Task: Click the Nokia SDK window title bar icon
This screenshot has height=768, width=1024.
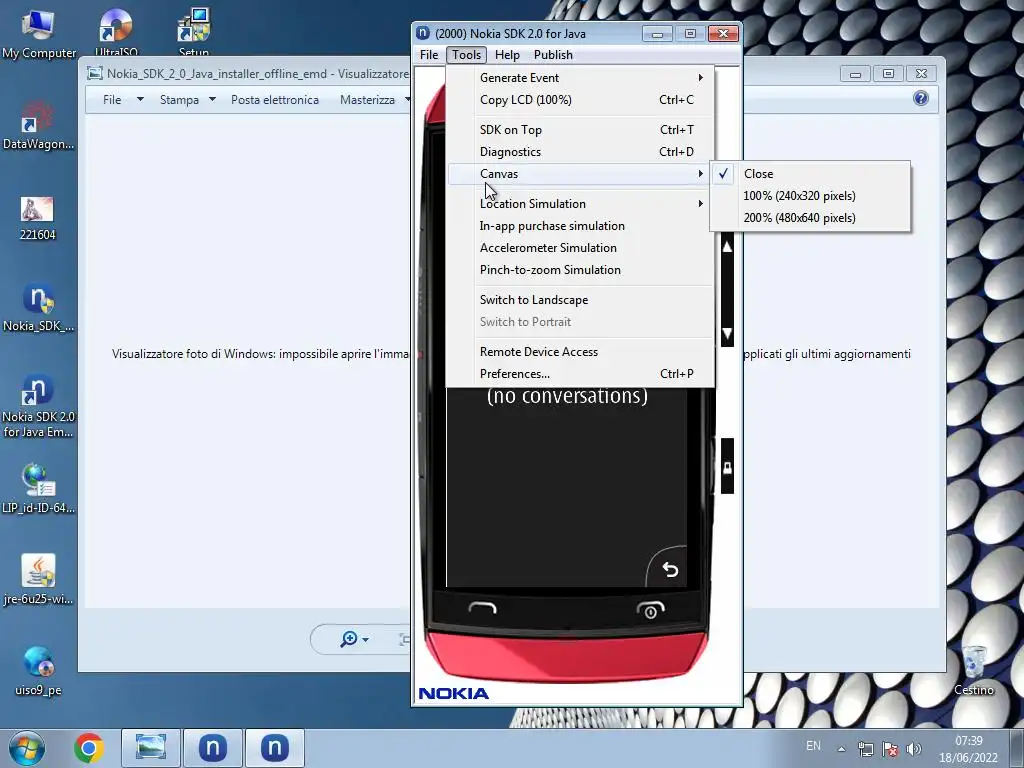Action: pyautogui.click(x=423, y=33)
